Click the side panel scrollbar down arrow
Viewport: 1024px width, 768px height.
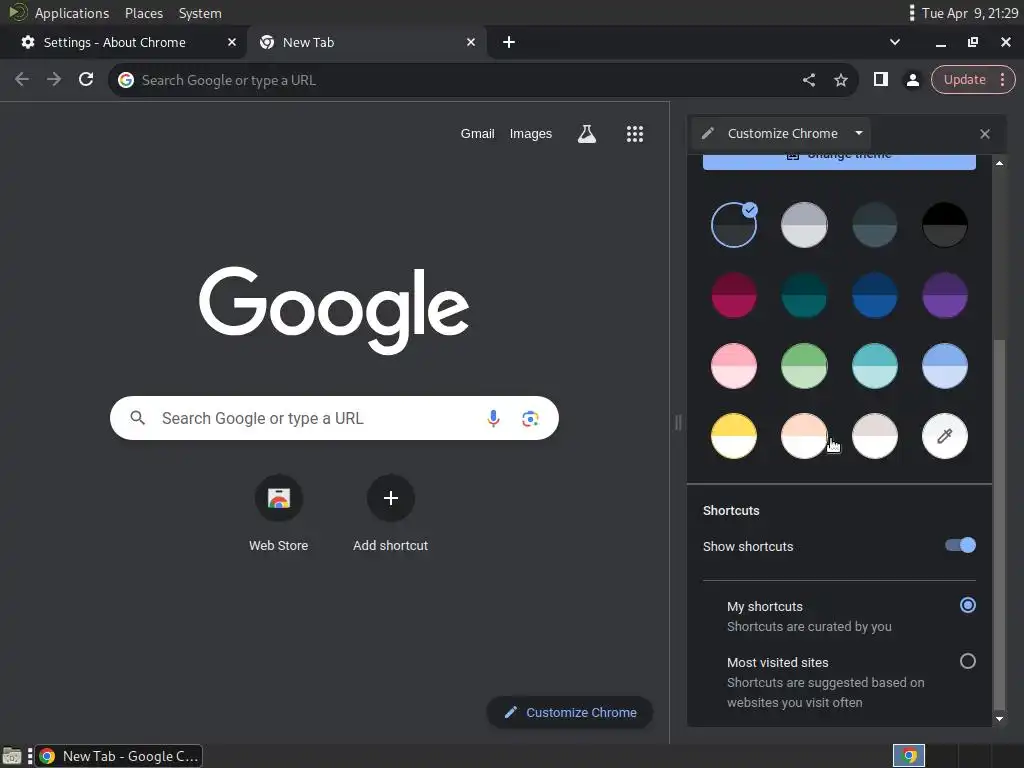click(999, 718)
